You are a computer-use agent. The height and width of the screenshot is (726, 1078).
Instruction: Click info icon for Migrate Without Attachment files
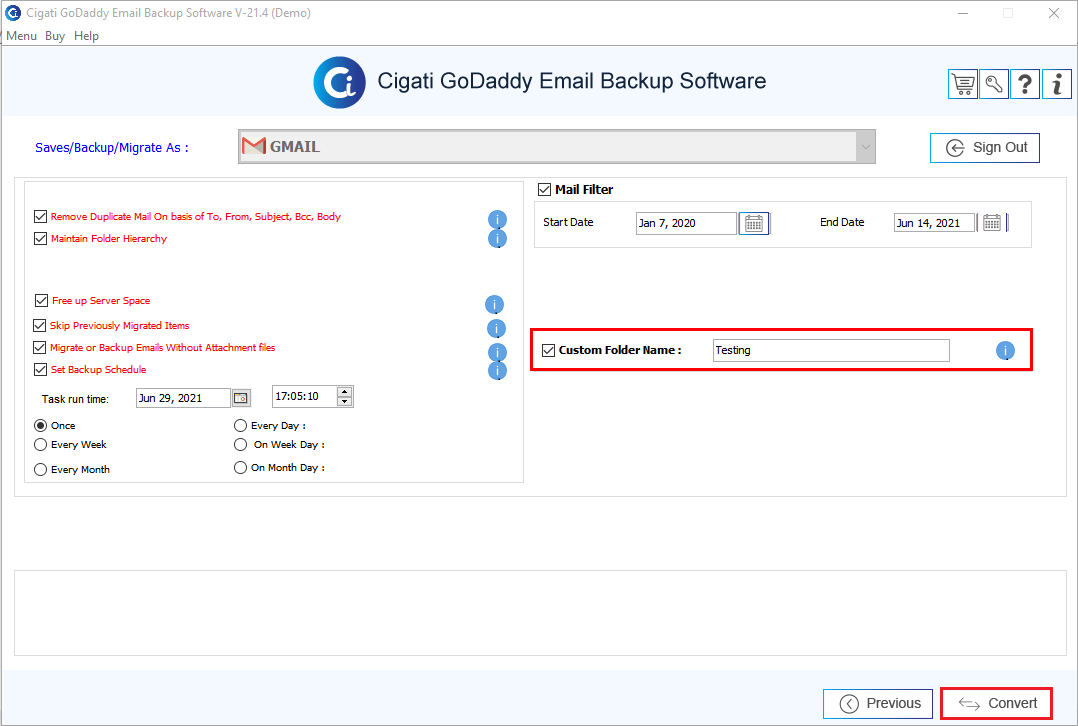point(497,352)
